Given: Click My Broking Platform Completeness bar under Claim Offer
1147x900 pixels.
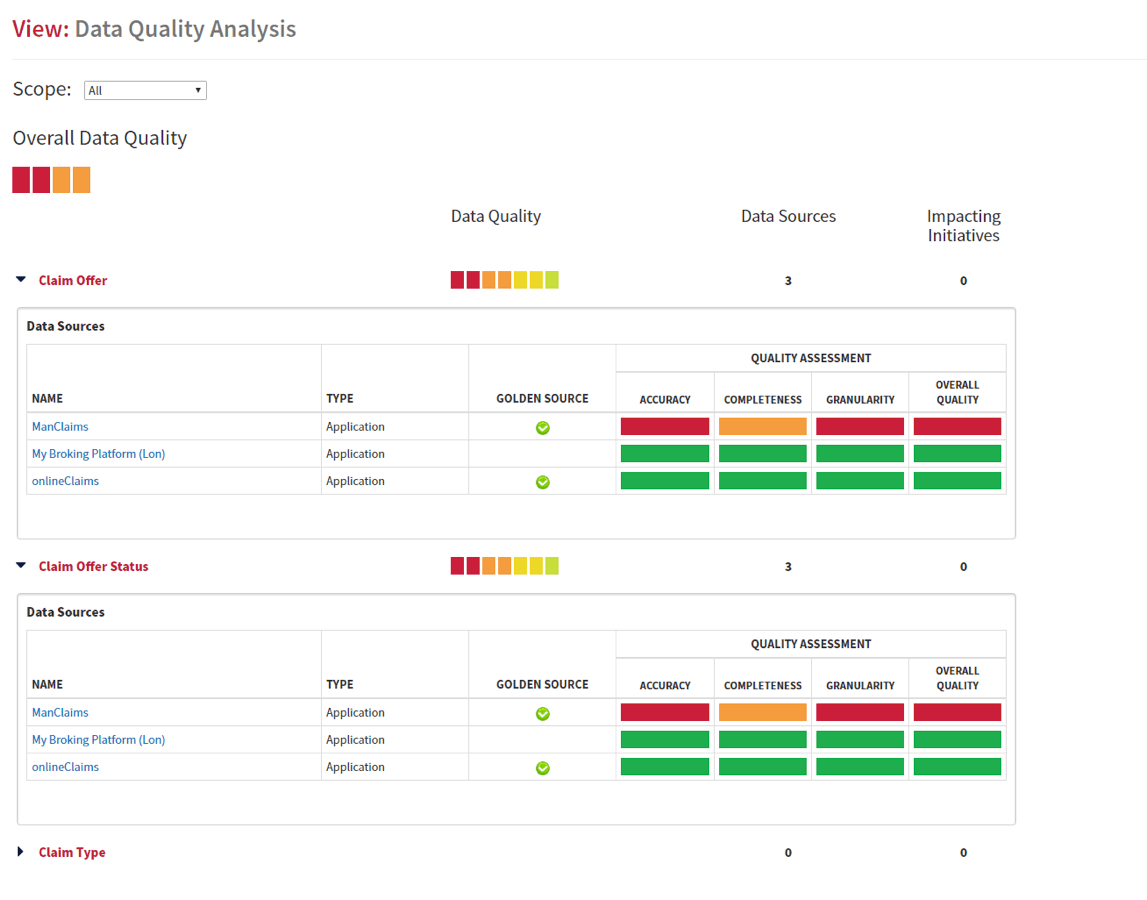Looking at the screenshot, I should (x=763, y=454).
